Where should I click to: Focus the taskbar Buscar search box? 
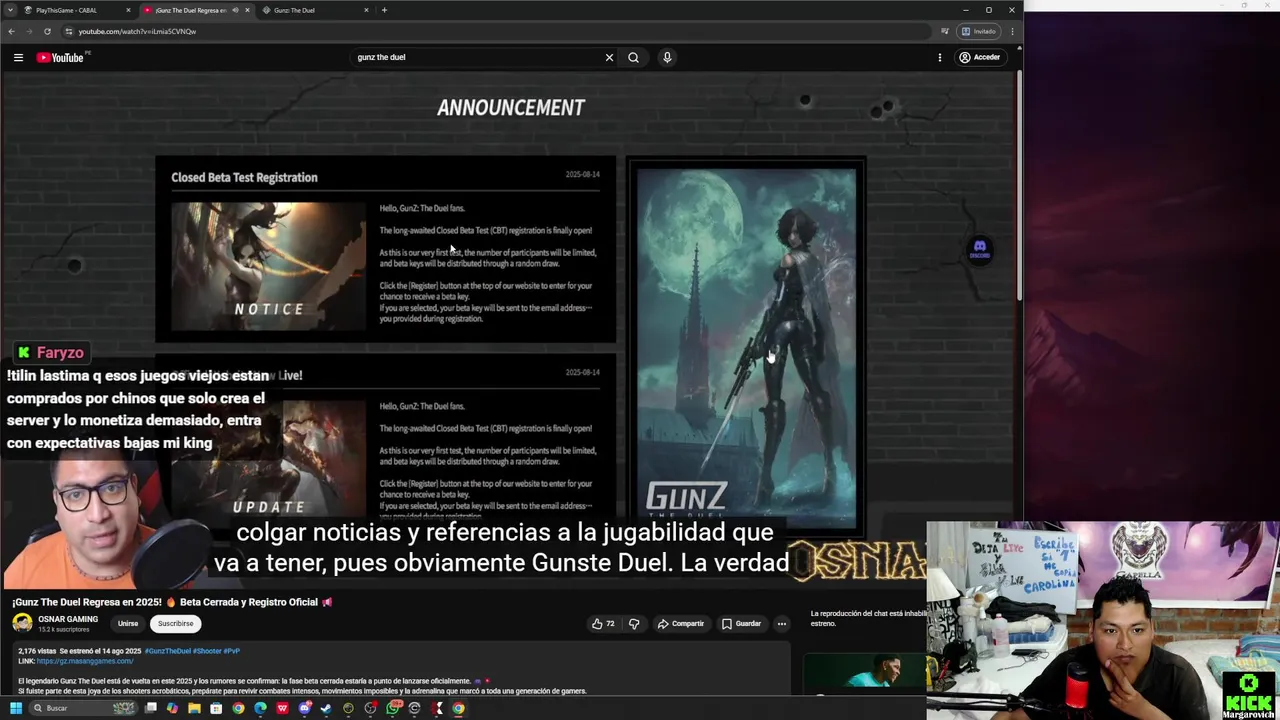(x=82, y=708)
